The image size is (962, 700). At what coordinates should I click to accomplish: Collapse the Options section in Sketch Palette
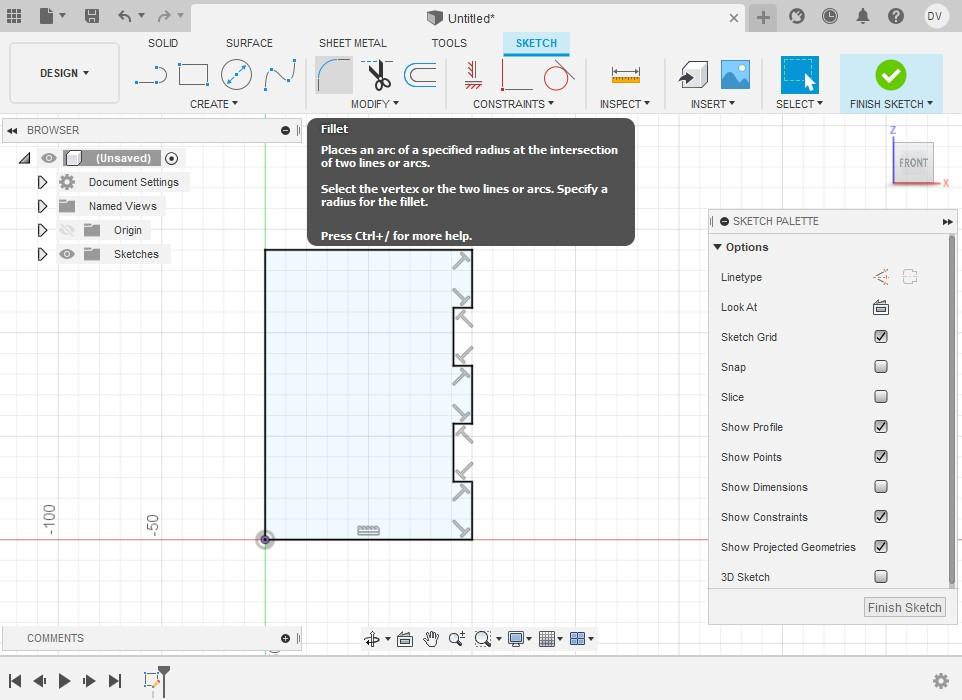[x=717, y=247]
